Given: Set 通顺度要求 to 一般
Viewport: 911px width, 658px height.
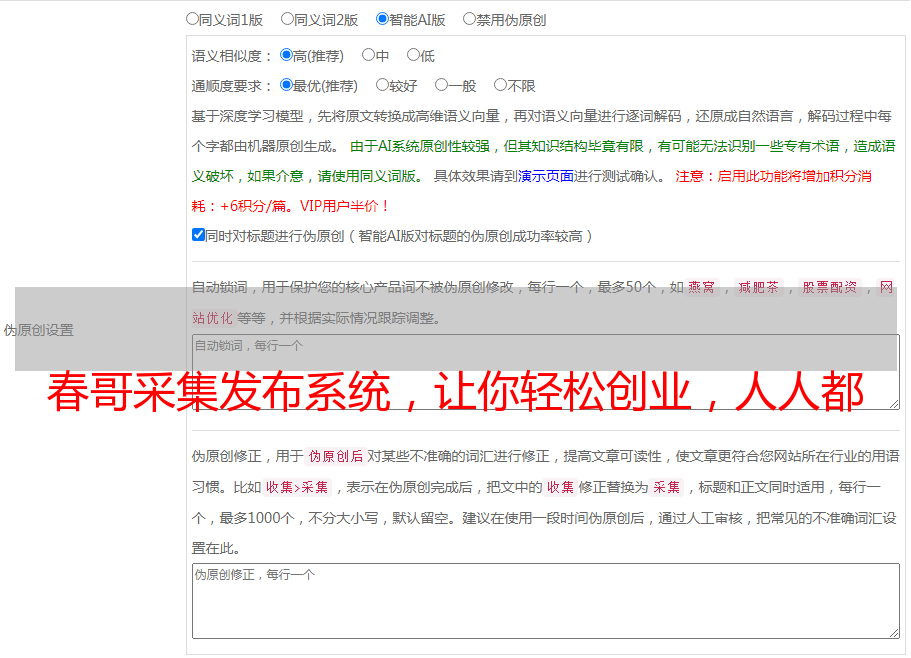Looking at the screenshot, I should (442, 85).
